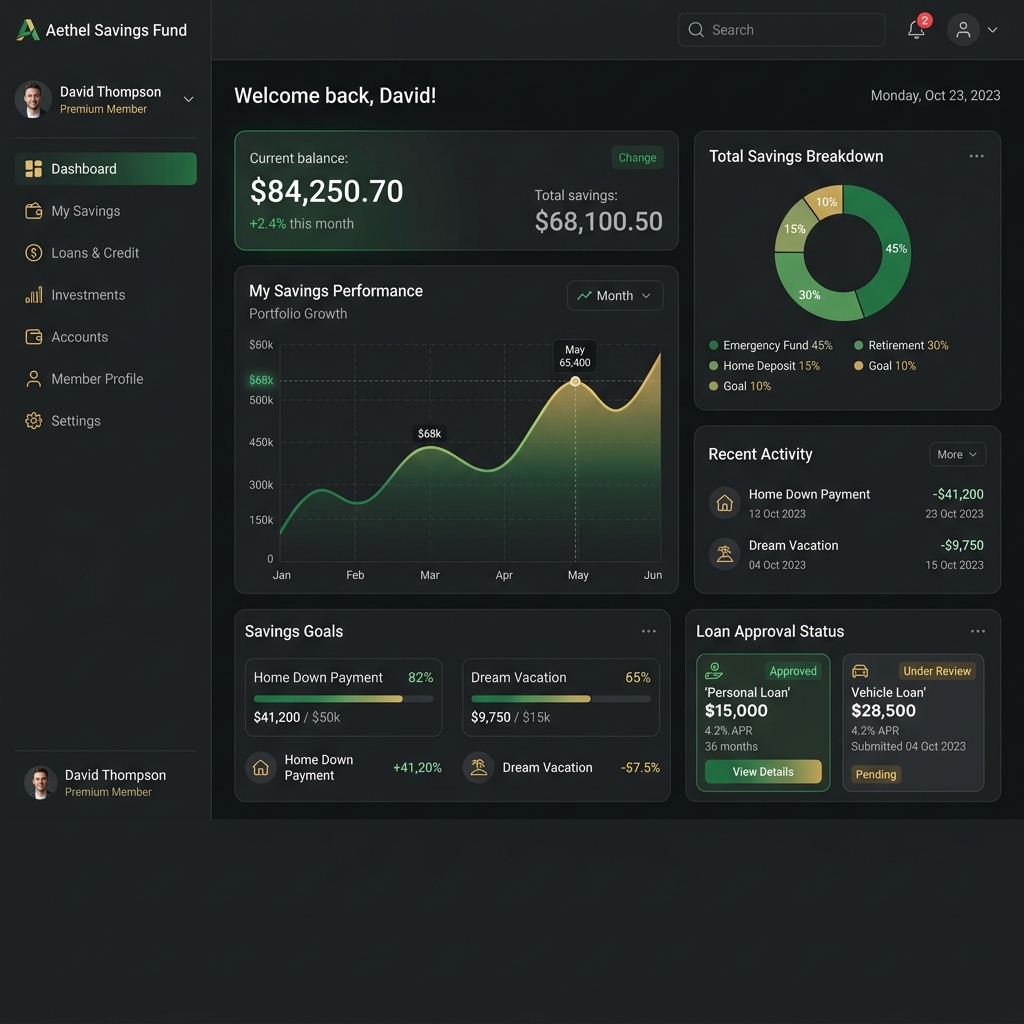The width and height of the screenshot is (1024, 1024).
Task: Click David Thompson's profile photo at sidebar bottom
Action: coord(40,782)
